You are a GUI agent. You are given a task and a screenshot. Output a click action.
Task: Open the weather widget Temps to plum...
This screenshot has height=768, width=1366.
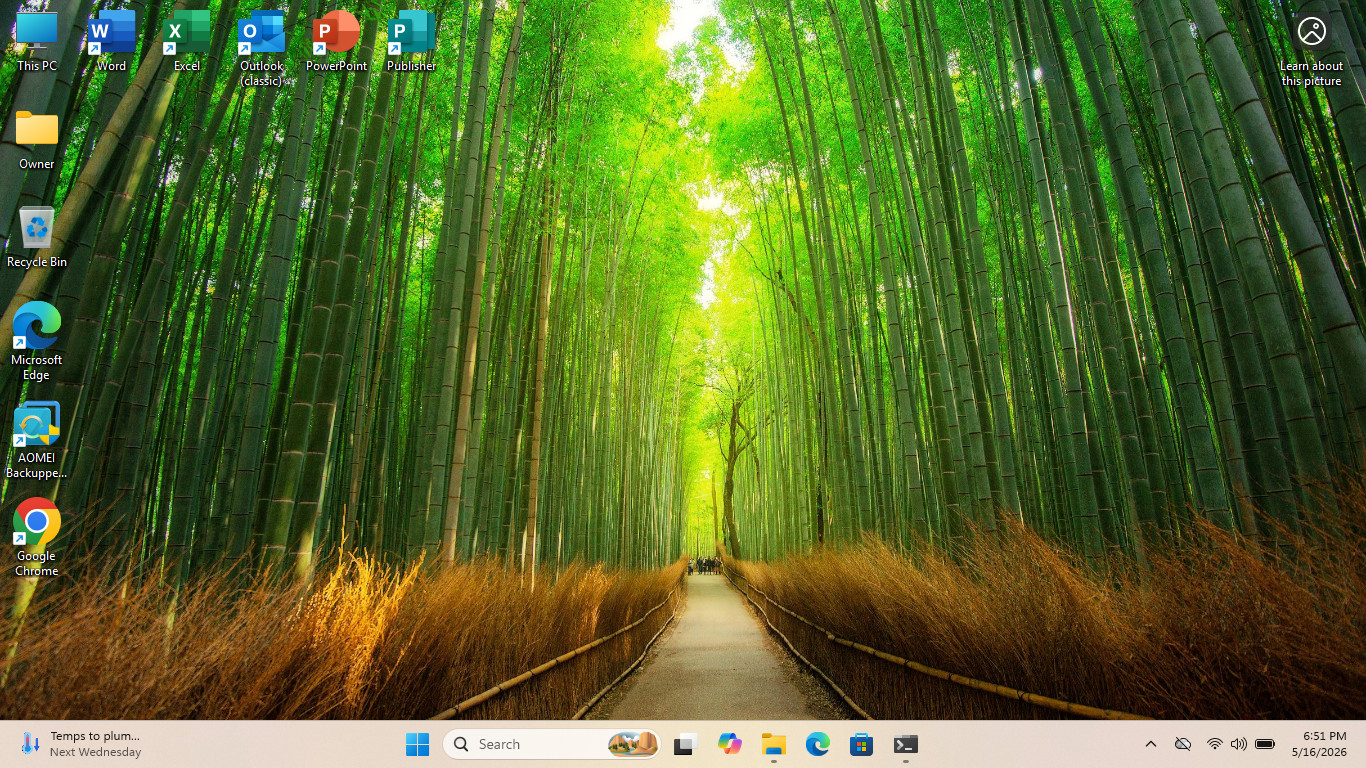point(82,744)
